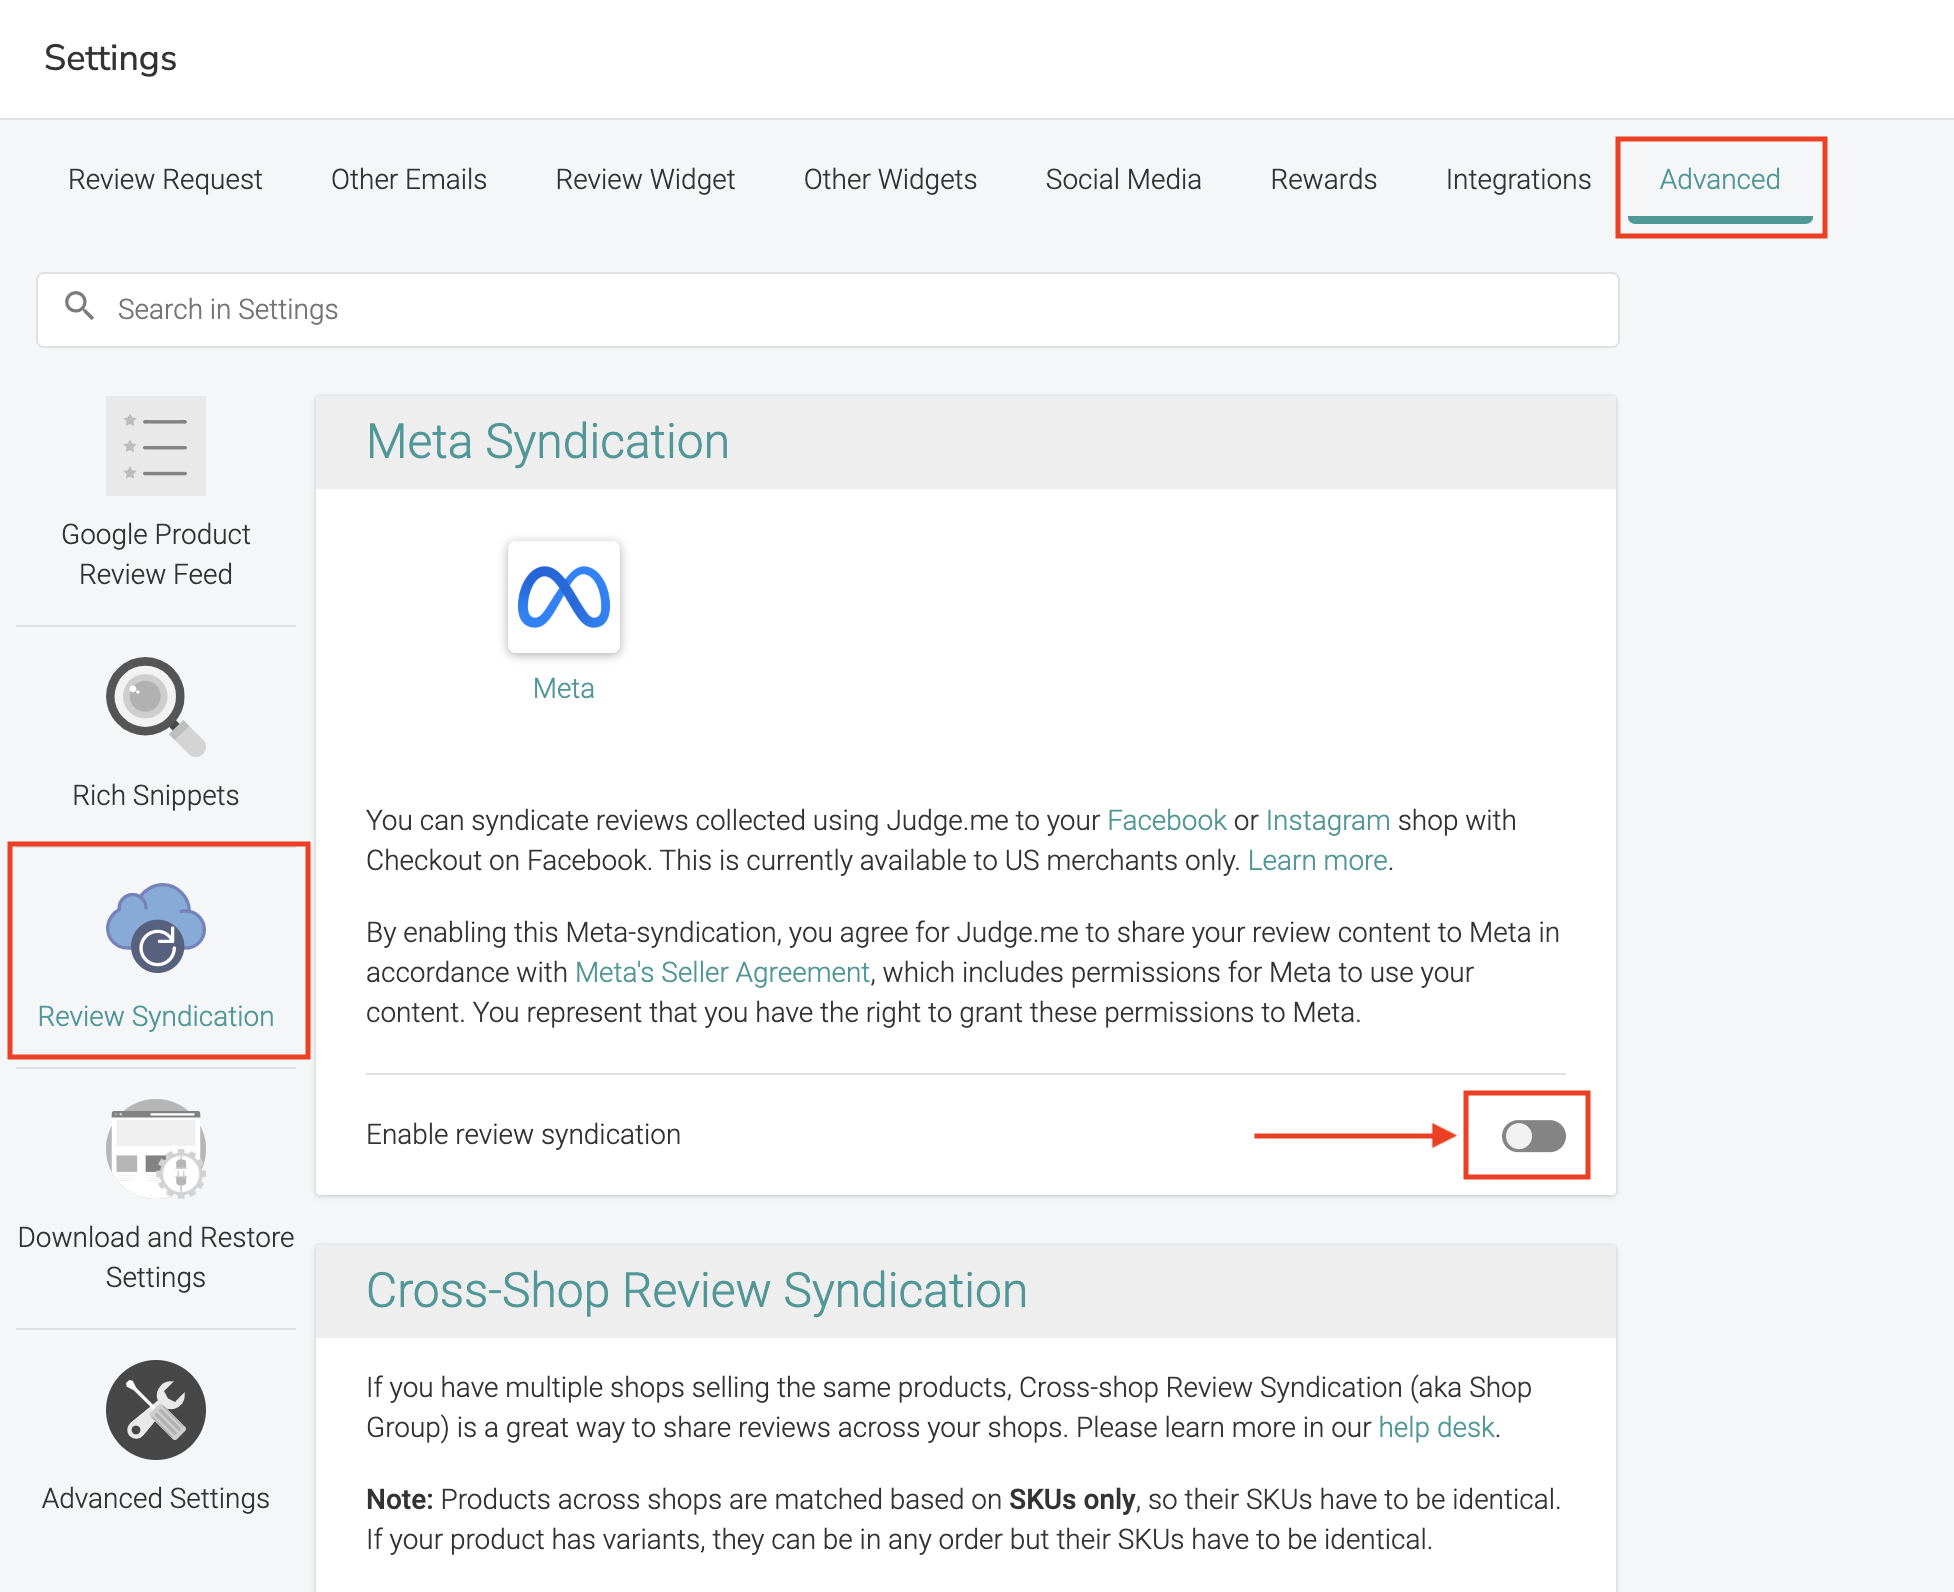Open Download and Restore Settings icon

(155, 1148)
